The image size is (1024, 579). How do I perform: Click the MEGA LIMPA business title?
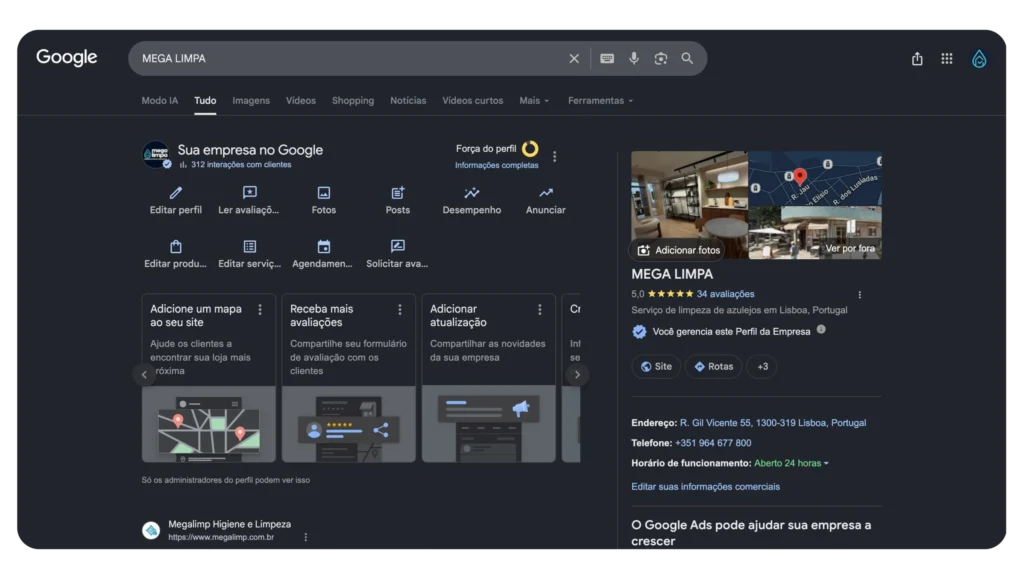point(671,274)
